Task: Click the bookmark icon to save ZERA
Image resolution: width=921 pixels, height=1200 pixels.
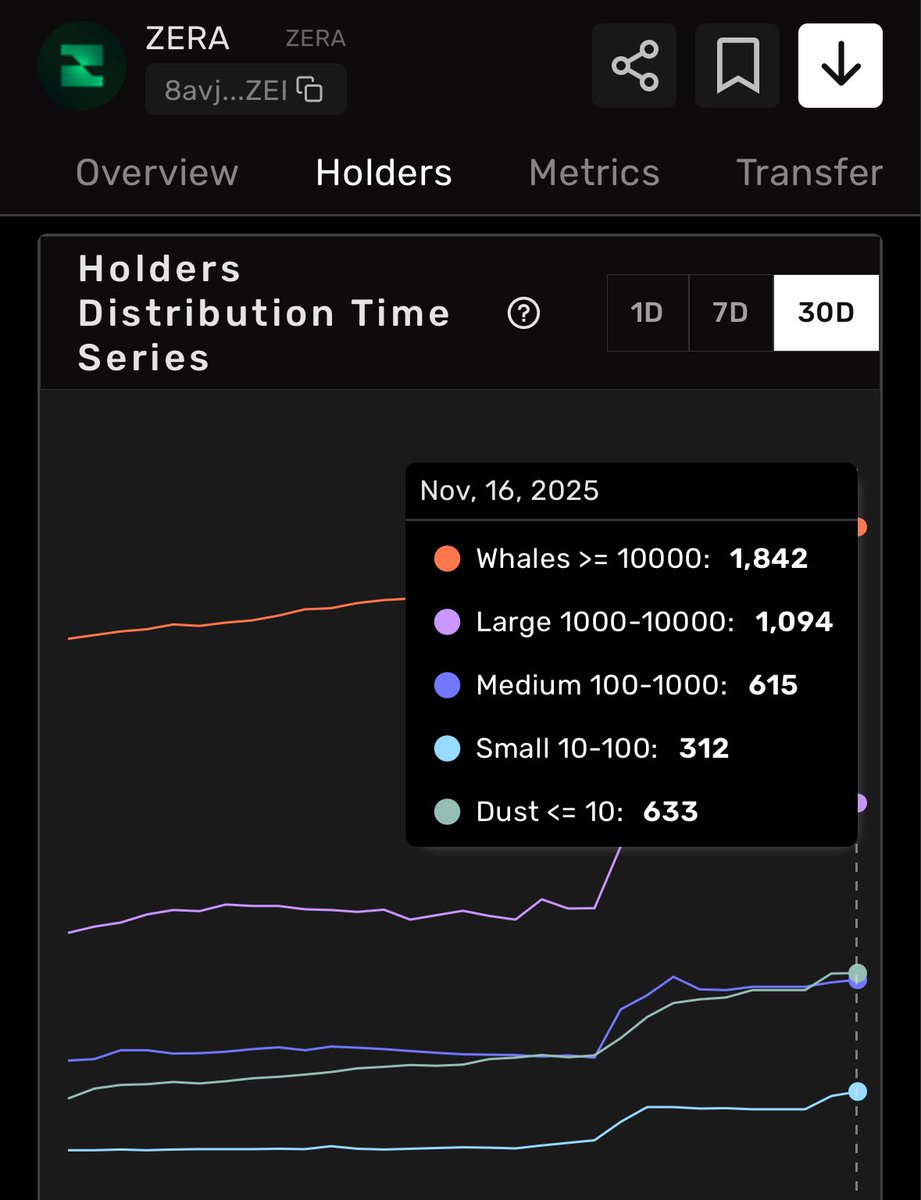Action: [737, 65]
